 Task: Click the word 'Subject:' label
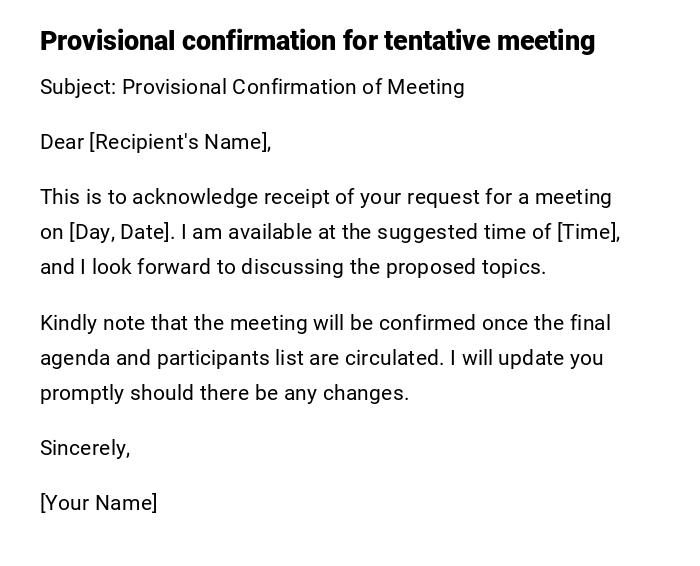click(78, 87)
